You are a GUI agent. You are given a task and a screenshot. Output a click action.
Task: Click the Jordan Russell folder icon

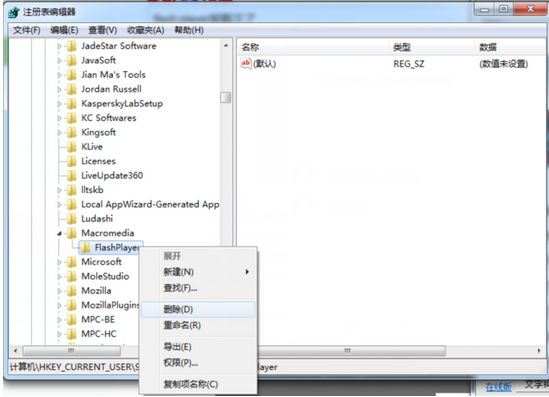[71, 89]
